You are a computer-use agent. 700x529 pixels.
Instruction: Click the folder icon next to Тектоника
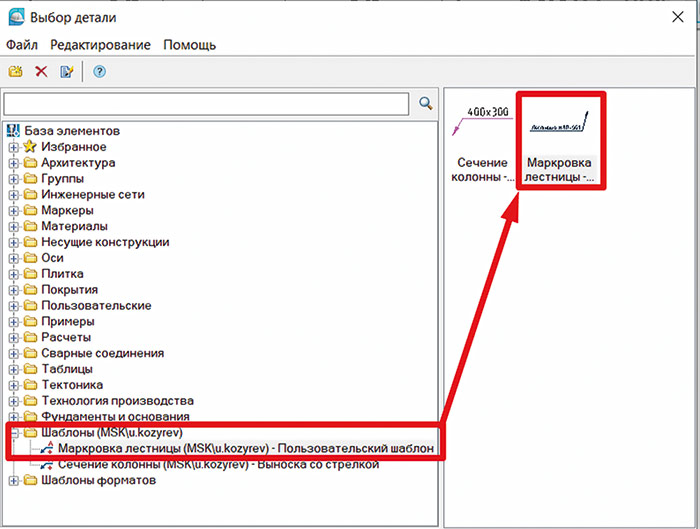[x=30, y=385]
